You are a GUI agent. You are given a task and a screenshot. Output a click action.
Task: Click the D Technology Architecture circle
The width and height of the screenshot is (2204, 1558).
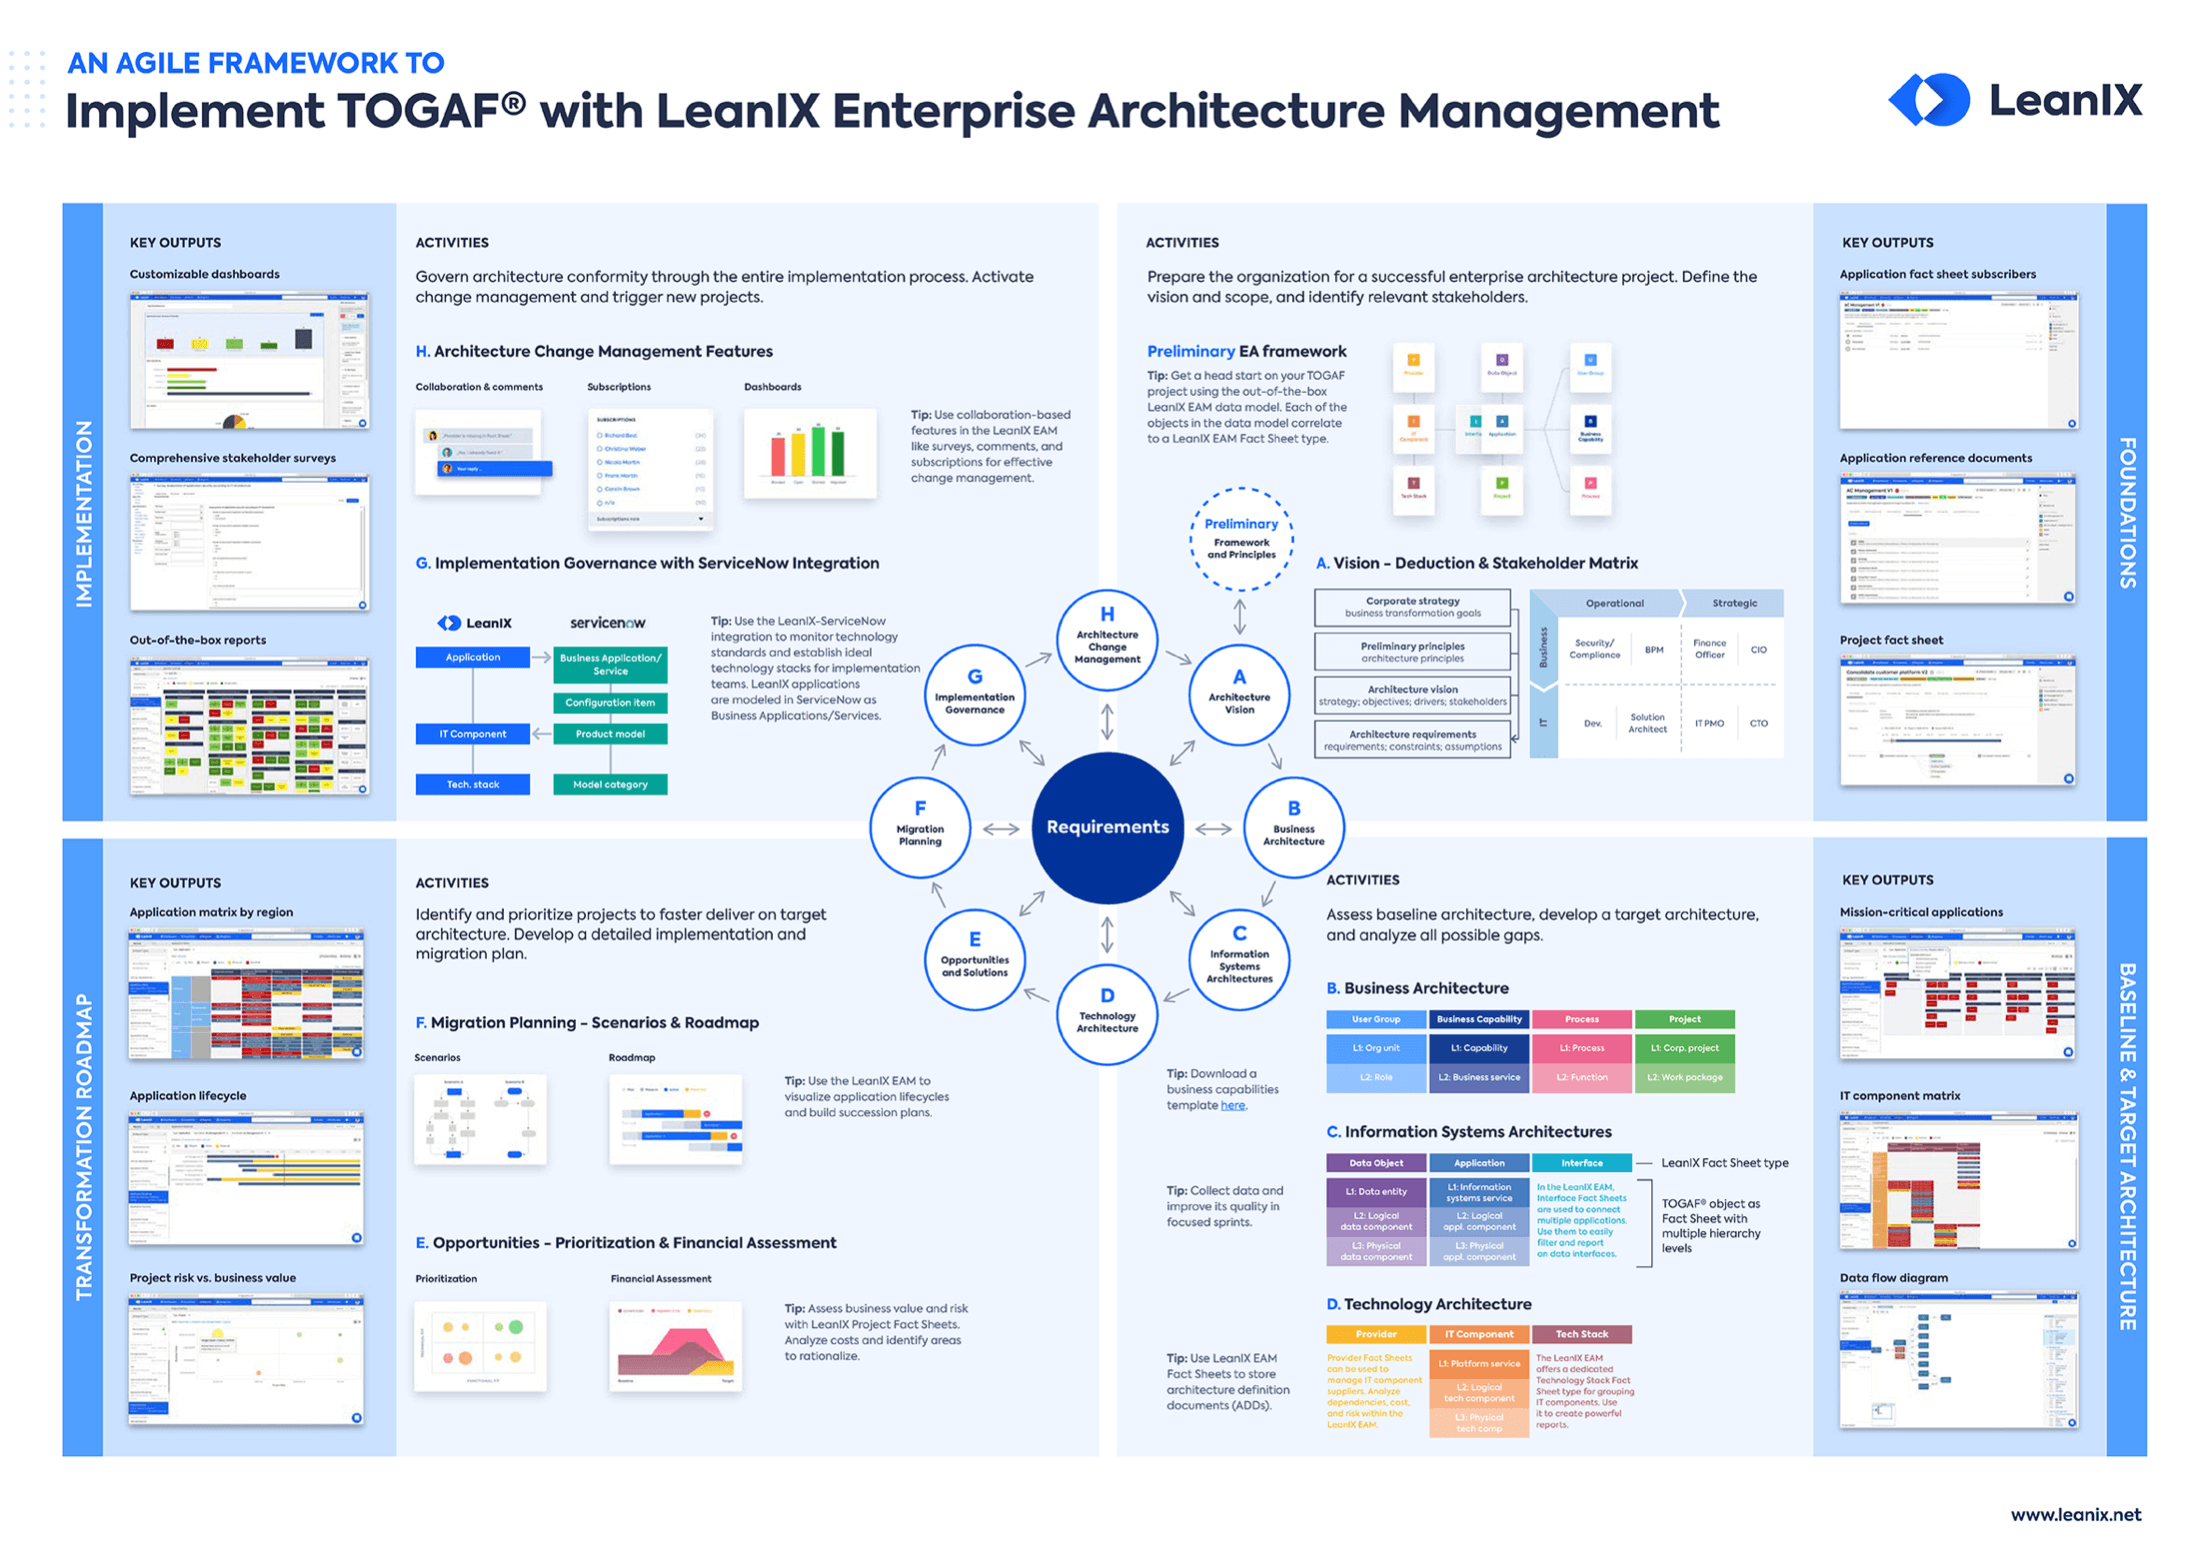tap(1107, 1014)
